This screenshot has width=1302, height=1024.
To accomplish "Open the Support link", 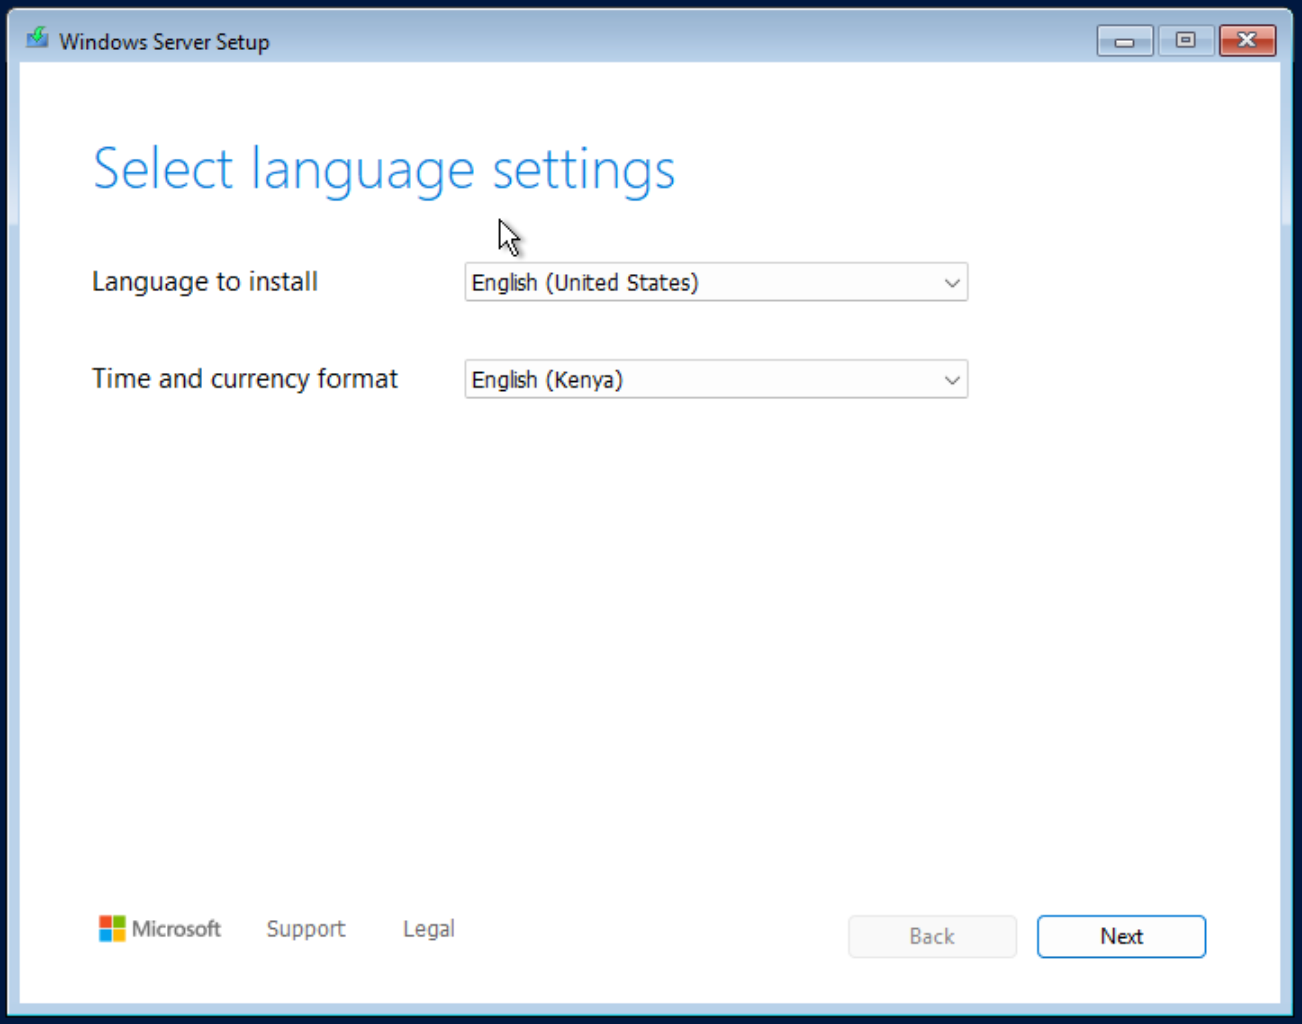I will (x=306, y=928).
